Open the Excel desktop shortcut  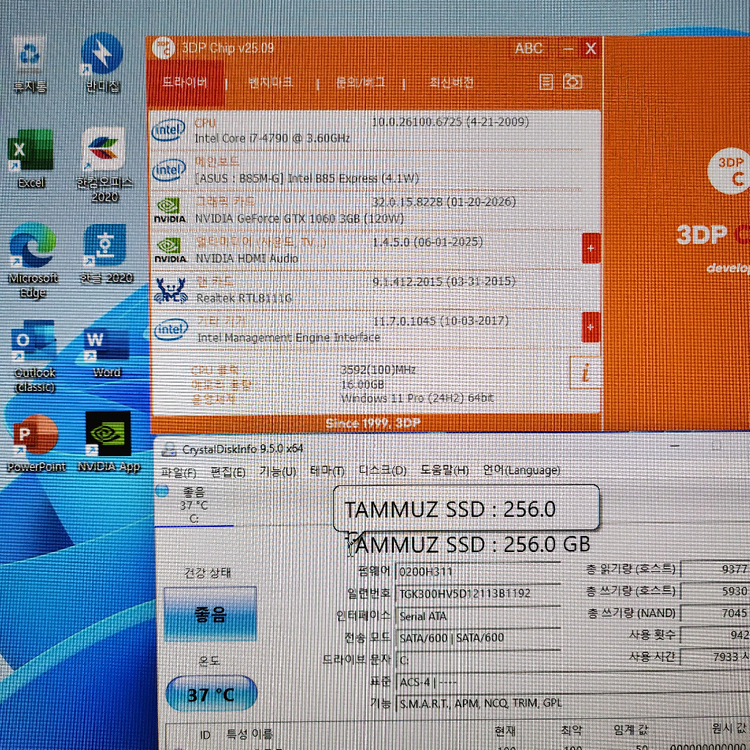point(31,158)
